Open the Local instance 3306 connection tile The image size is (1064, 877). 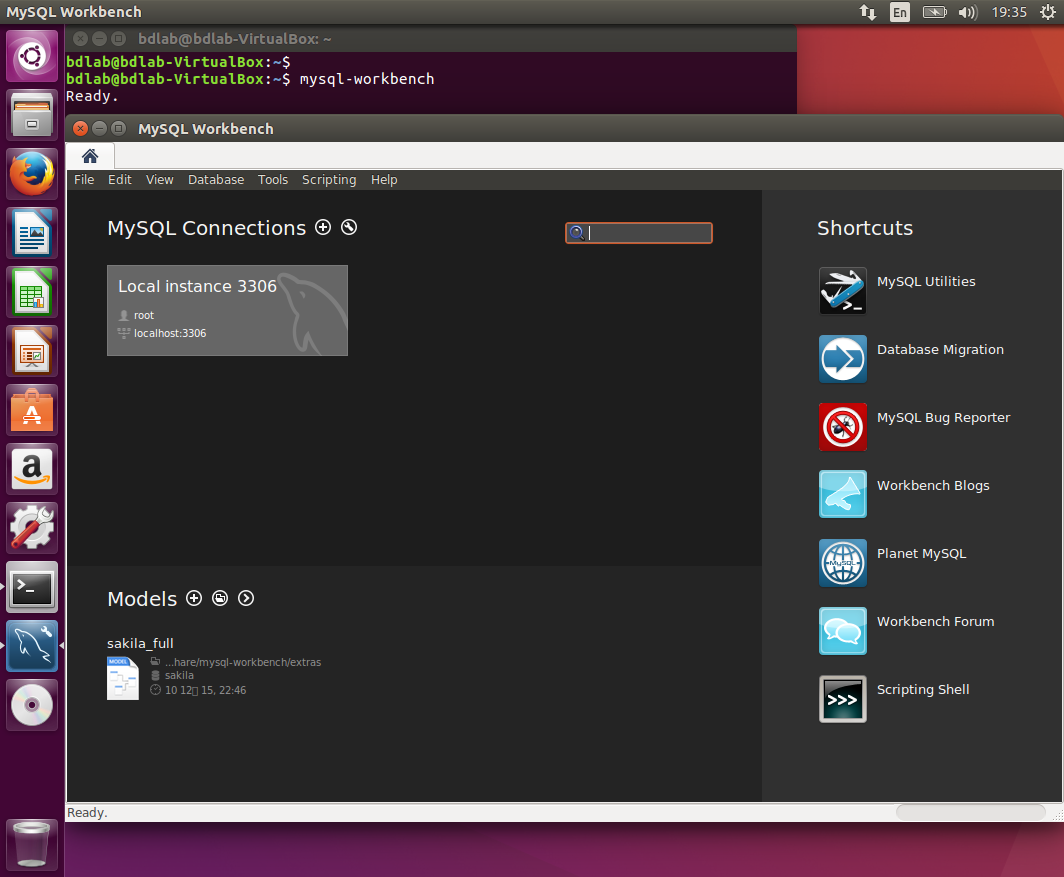[227, 310]
